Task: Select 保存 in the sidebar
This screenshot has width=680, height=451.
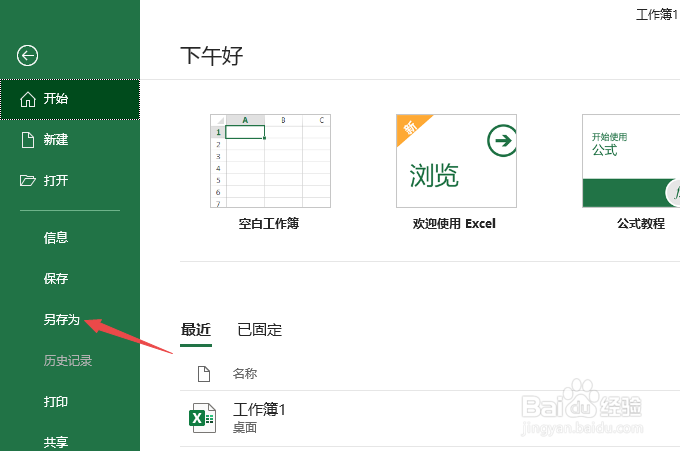Action: [56, 278]
